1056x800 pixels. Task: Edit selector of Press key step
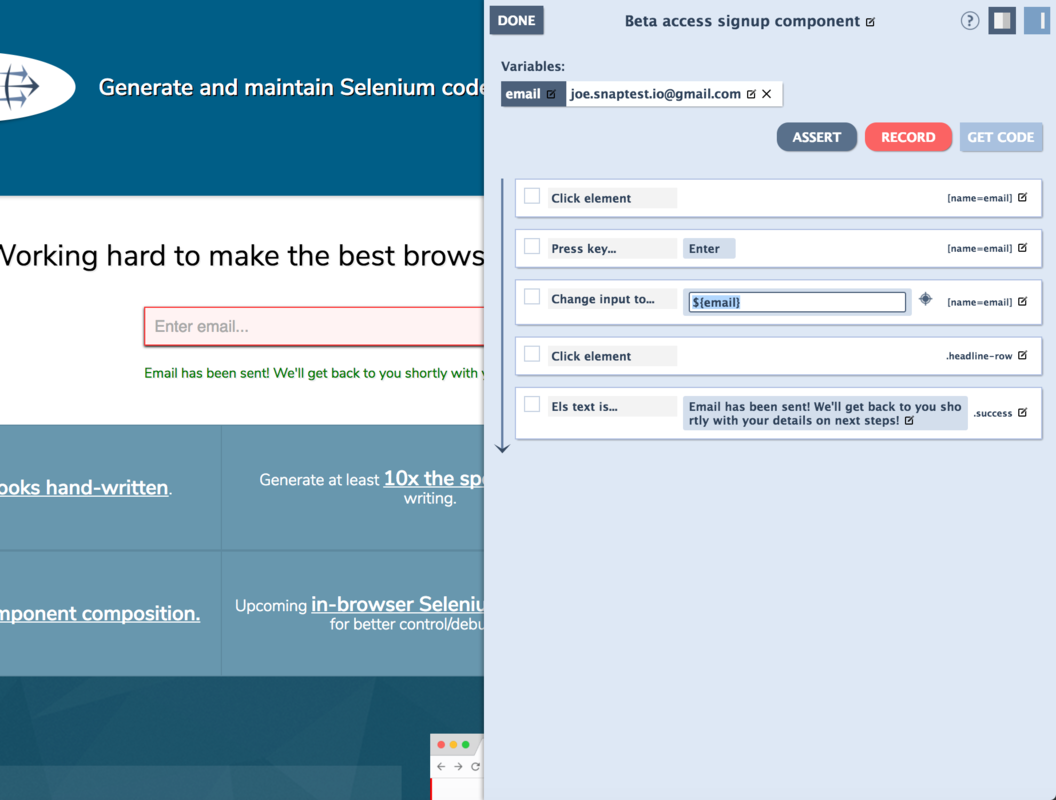click(x=1022, y=248)
